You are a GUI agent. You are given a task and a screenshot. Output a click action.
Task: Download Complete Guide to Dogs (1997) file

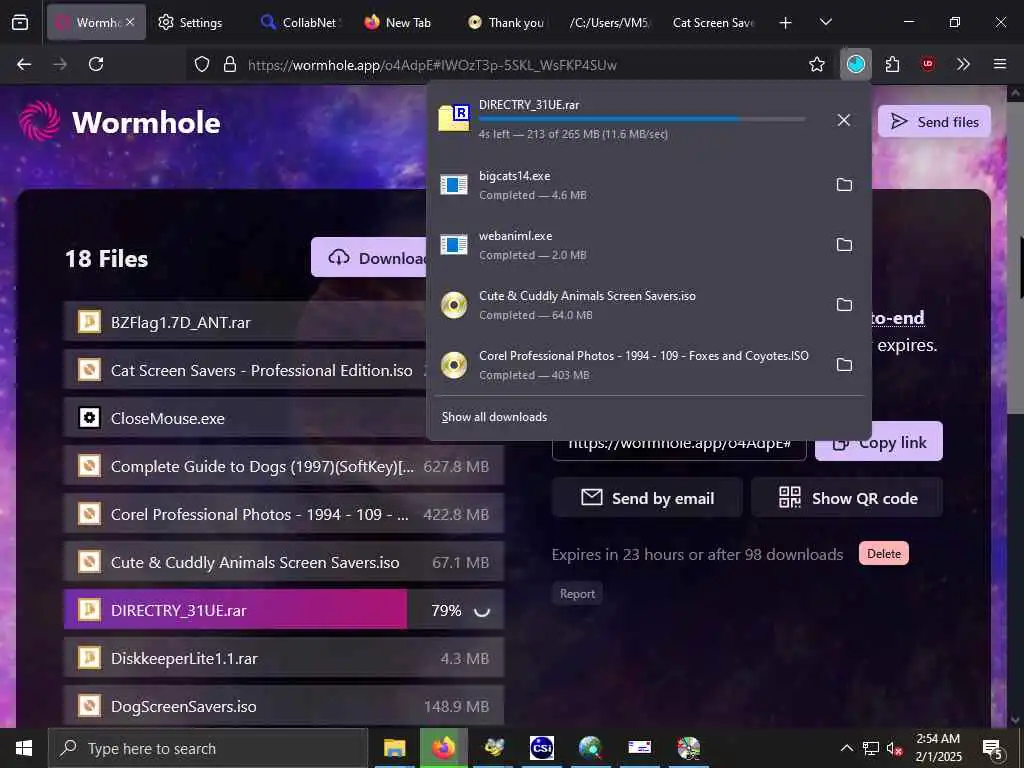[x=284, y=466]
